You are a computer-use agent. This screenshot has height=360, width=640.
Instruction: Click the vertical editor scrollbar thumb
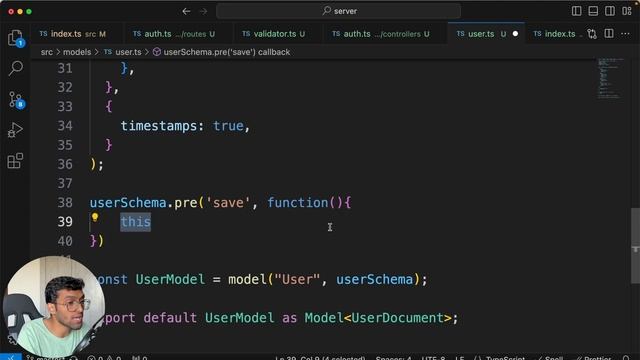pyautogui.click(x=636, y=246)
